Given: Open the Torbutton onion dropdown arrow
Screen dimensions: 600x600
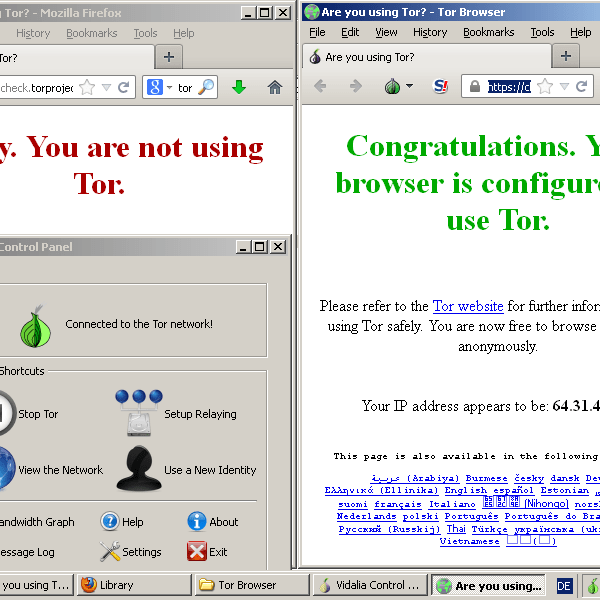Looking at the screenshot, I should (x=409, y=86).
